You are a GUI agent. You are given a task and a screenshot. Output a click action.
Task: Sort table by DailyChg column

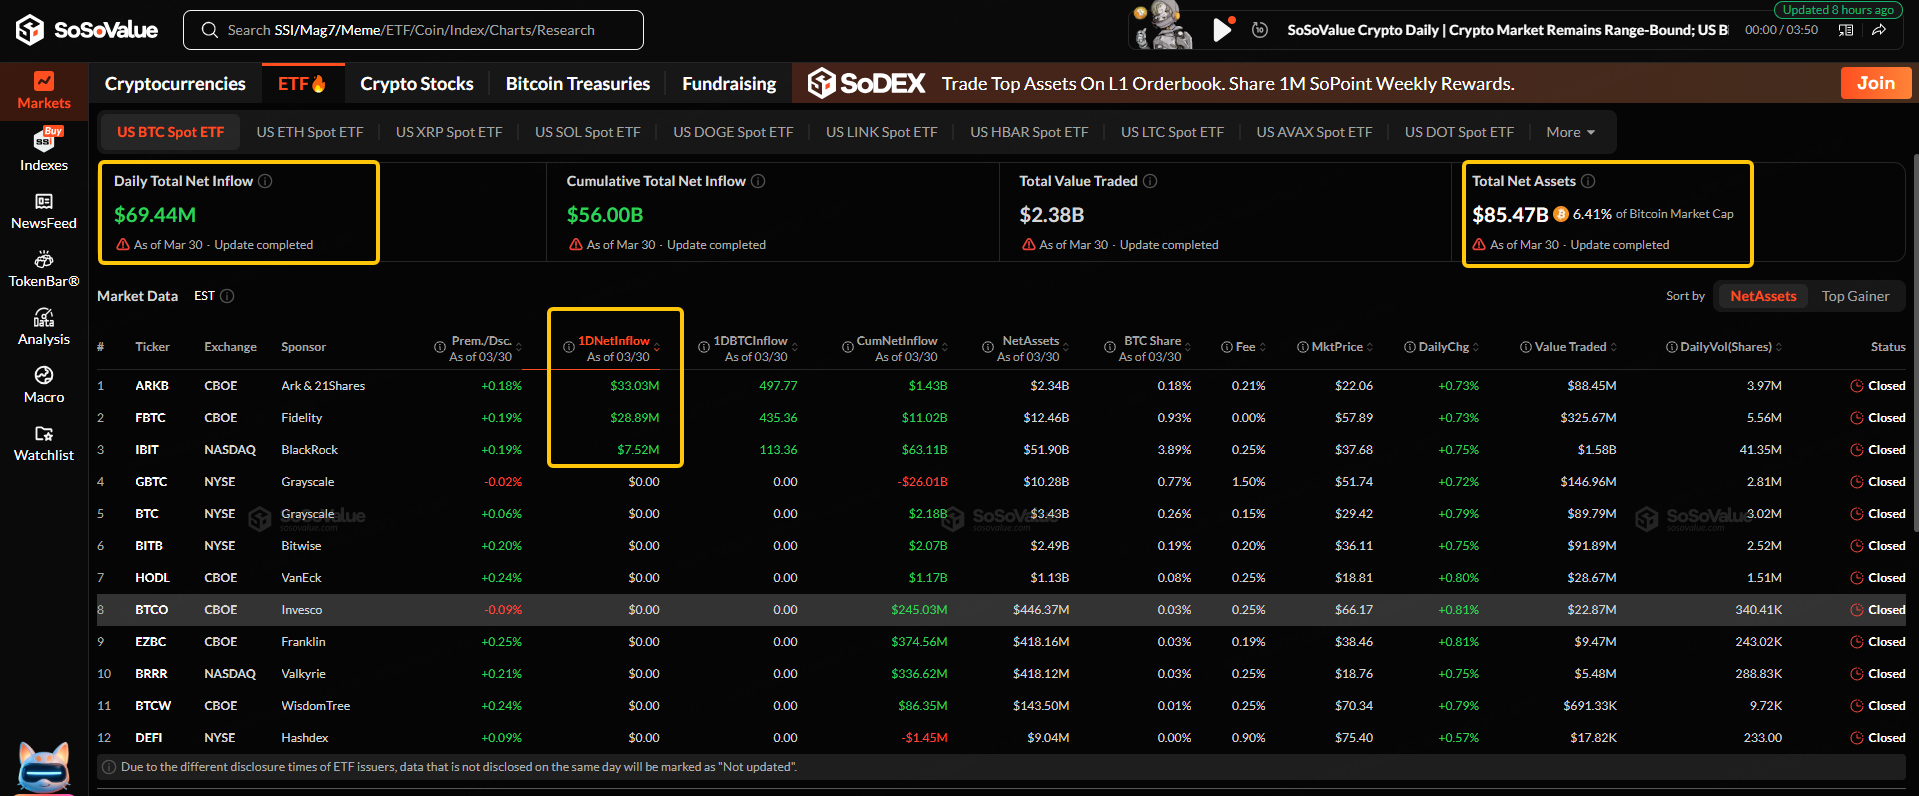pos(1443,347)
